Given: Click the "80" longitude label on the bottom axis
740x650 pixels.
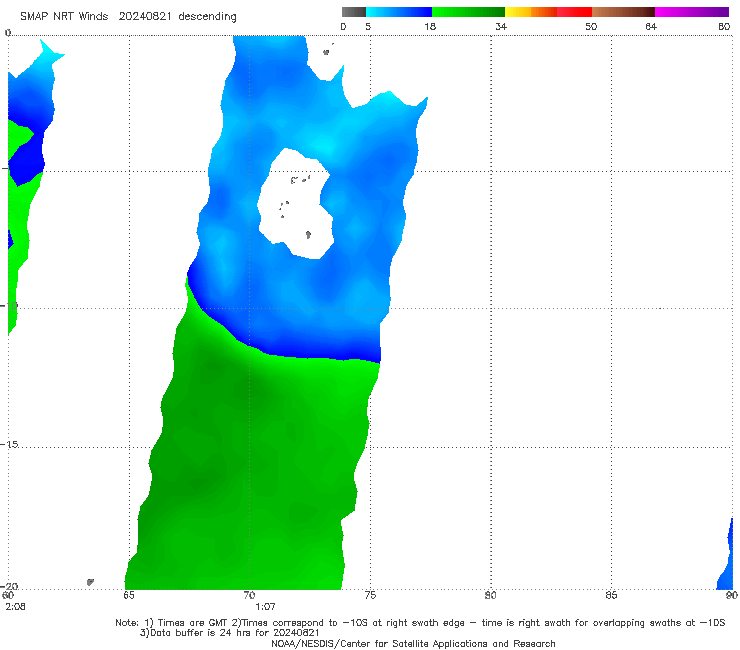Looking at the screenshot, I should pos(490,595).
